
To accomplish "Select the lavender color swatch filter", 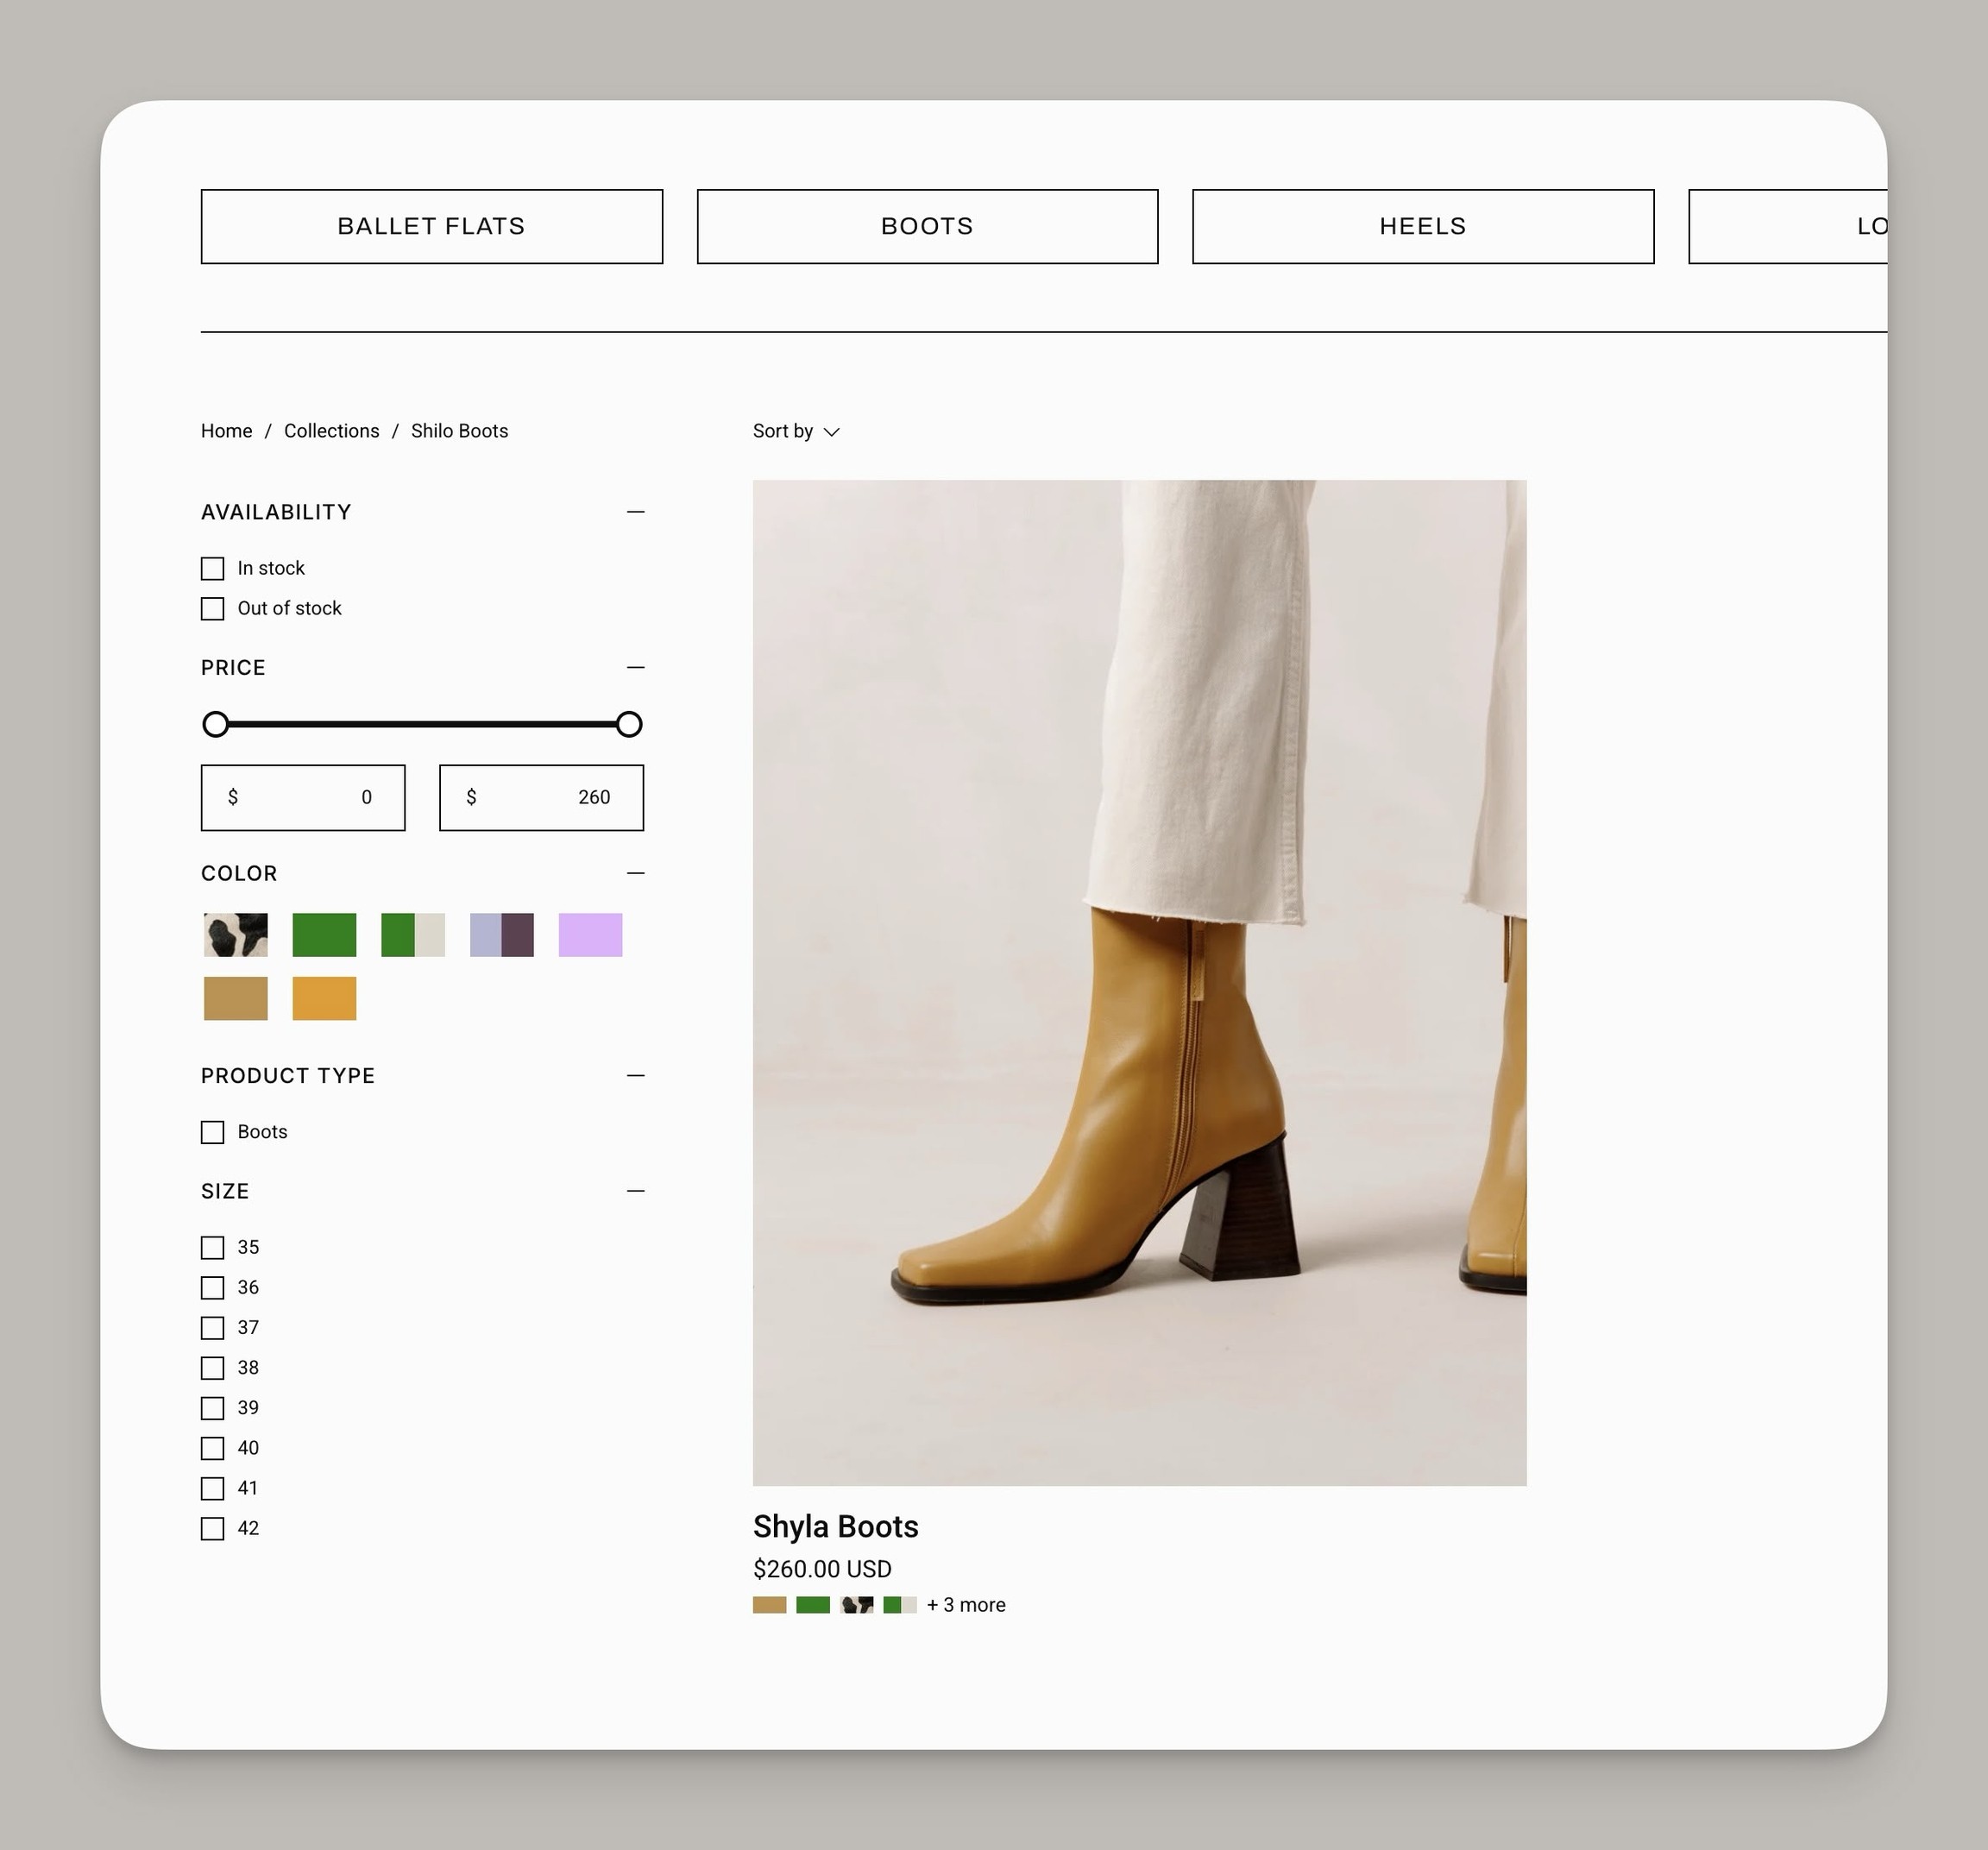I will (590, 935).
